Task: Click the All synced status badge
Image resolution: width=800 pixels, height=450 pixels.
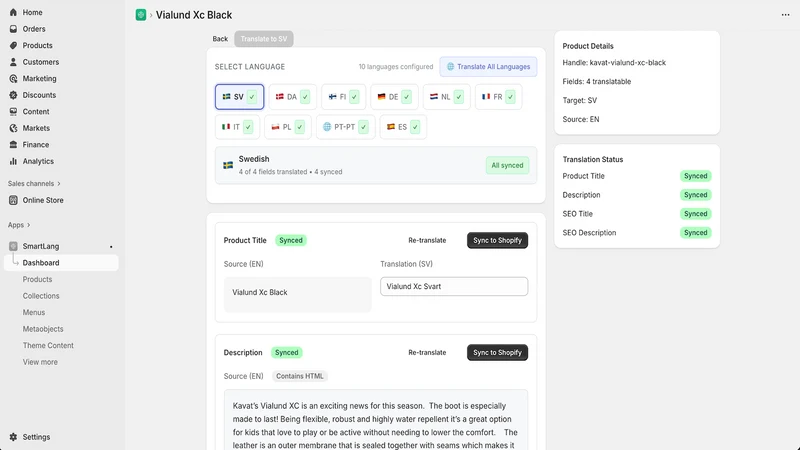Action: 507,165
